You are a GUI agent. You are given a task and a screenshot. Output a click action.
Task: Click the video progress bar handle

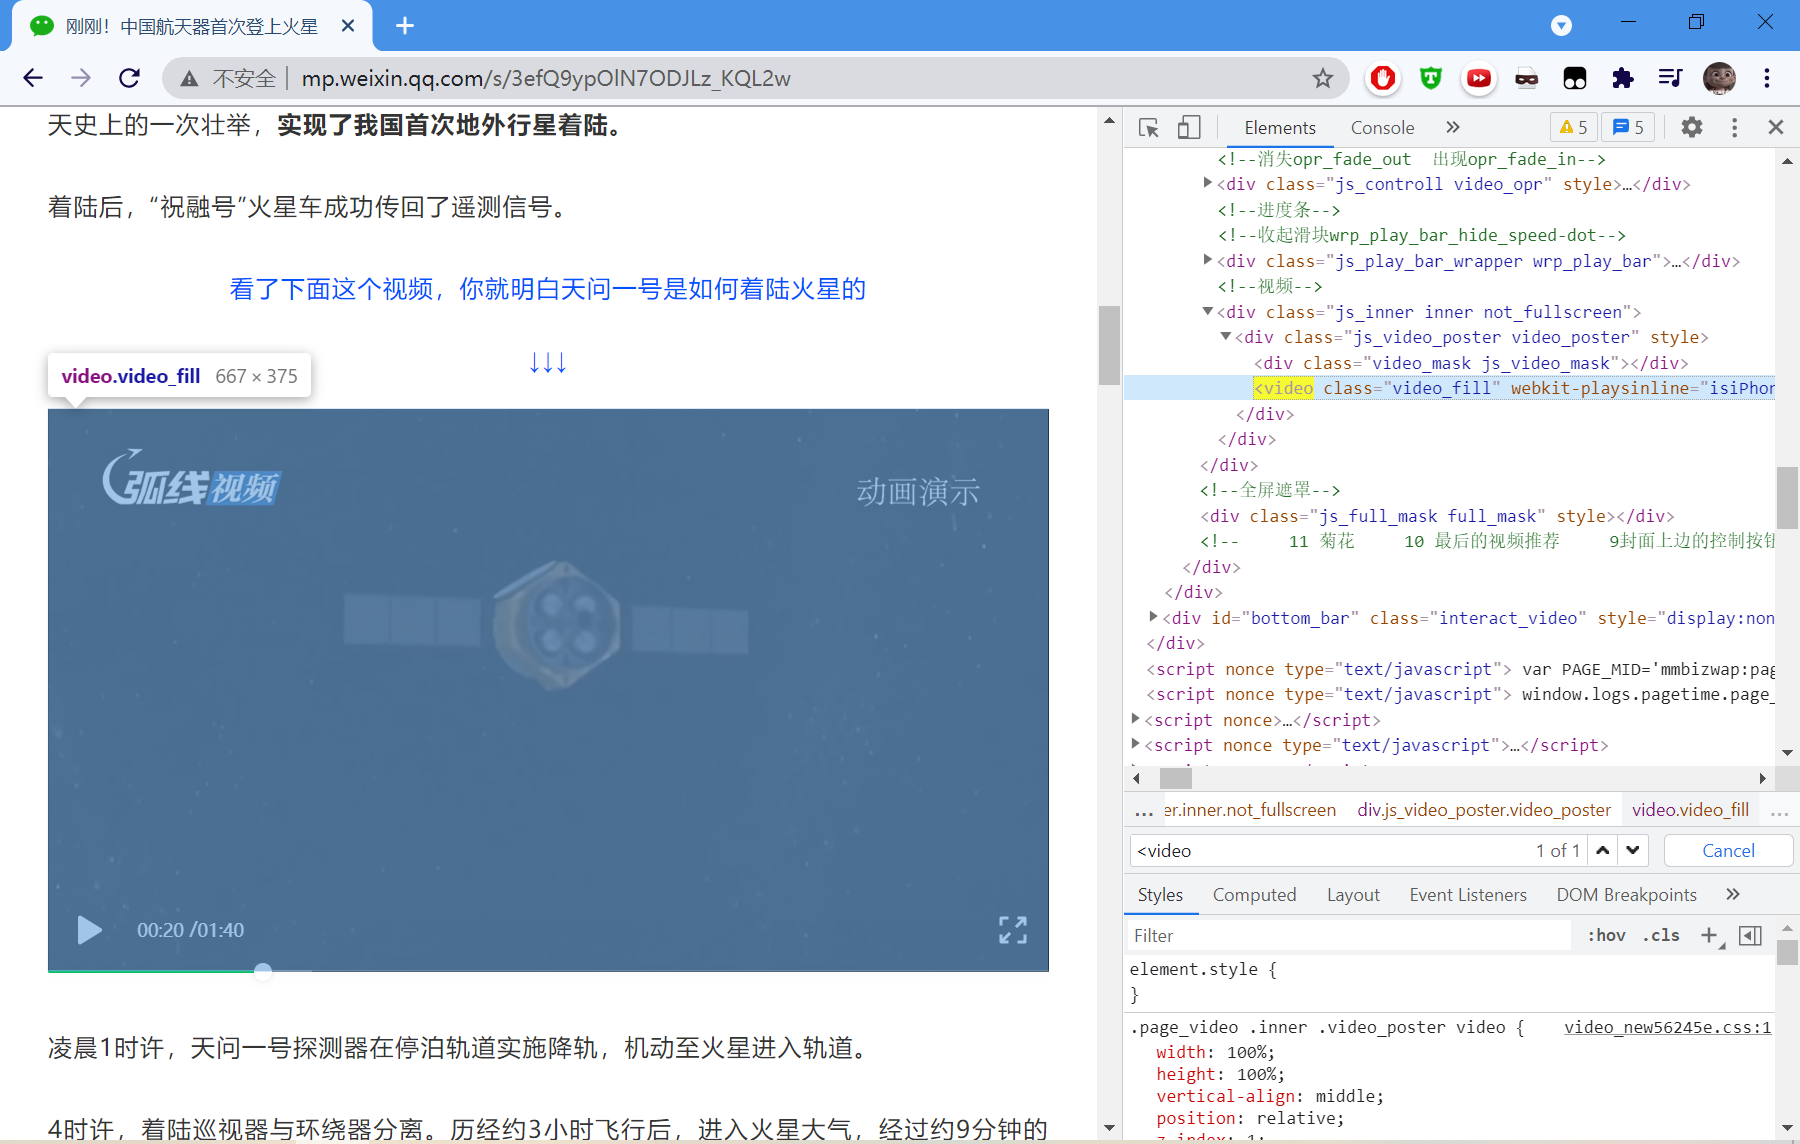click(263, 970)
